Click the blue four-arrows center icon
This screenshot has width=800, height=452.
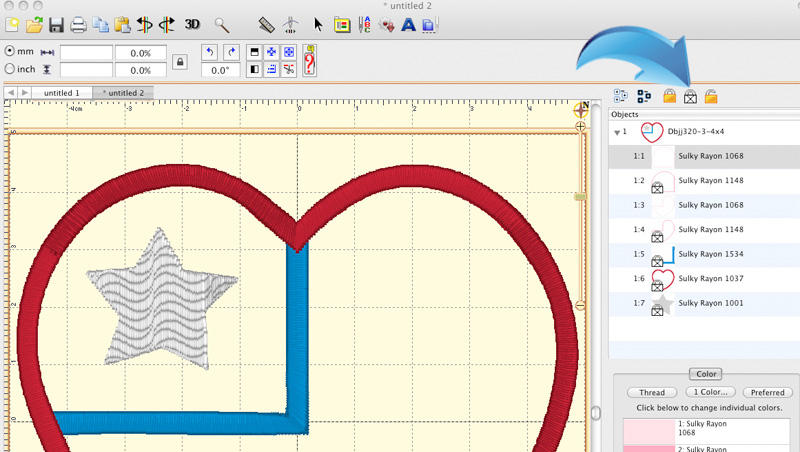[x=271, y=52]
